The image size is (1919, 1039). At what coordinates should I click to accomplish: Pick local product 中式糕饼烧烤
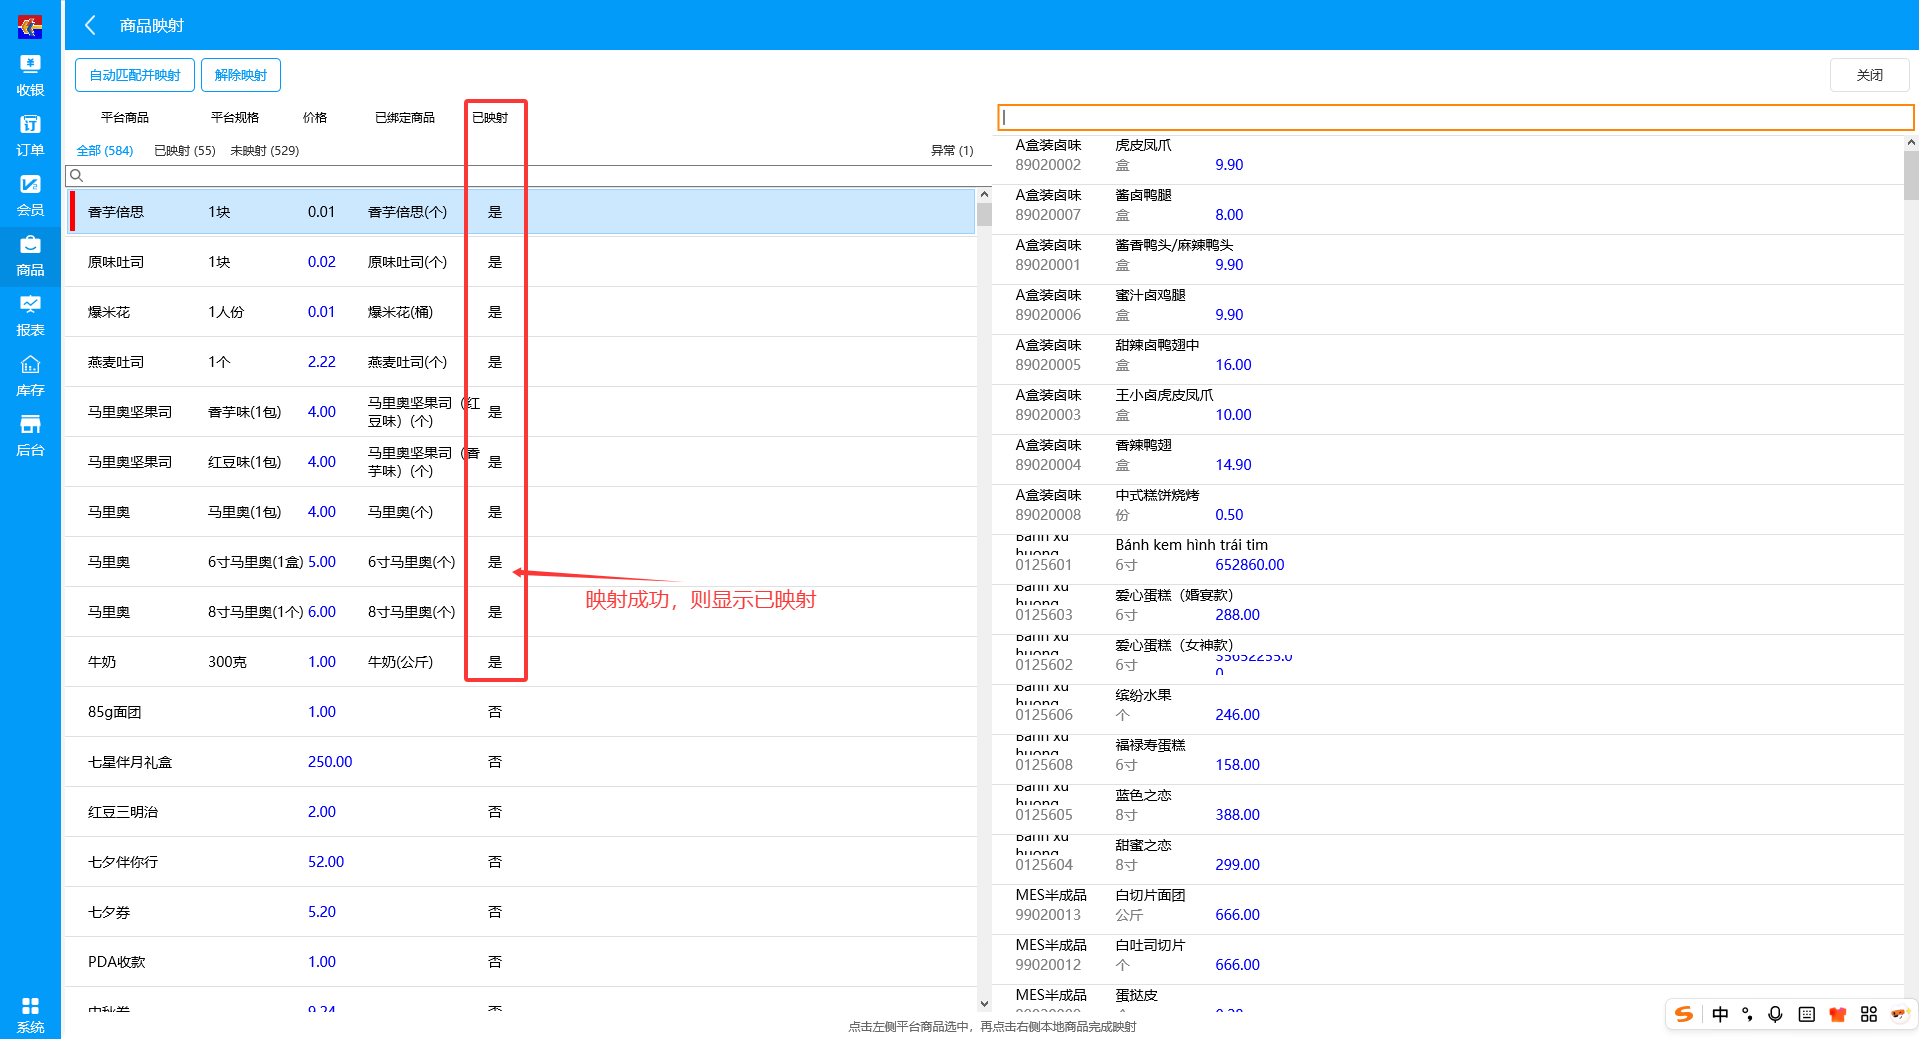[x=1450, y=510]
